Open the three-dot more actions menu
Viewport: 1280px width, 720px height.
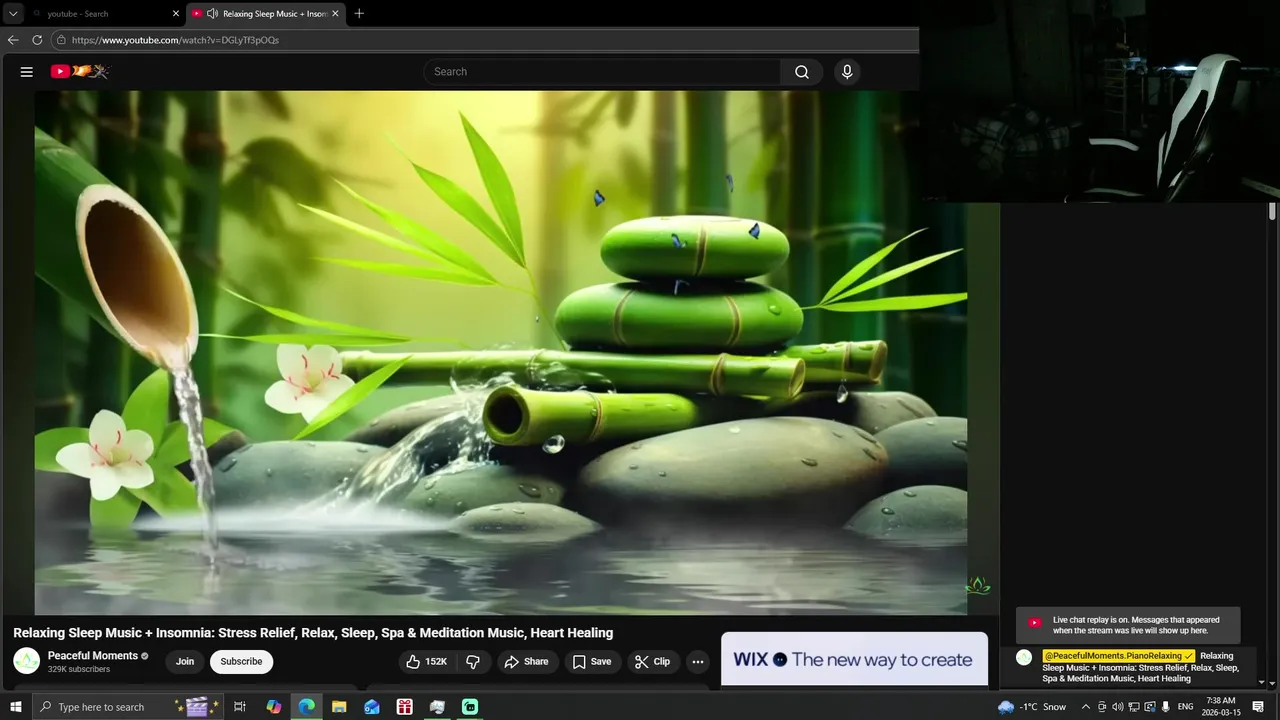tap(698, 662)
